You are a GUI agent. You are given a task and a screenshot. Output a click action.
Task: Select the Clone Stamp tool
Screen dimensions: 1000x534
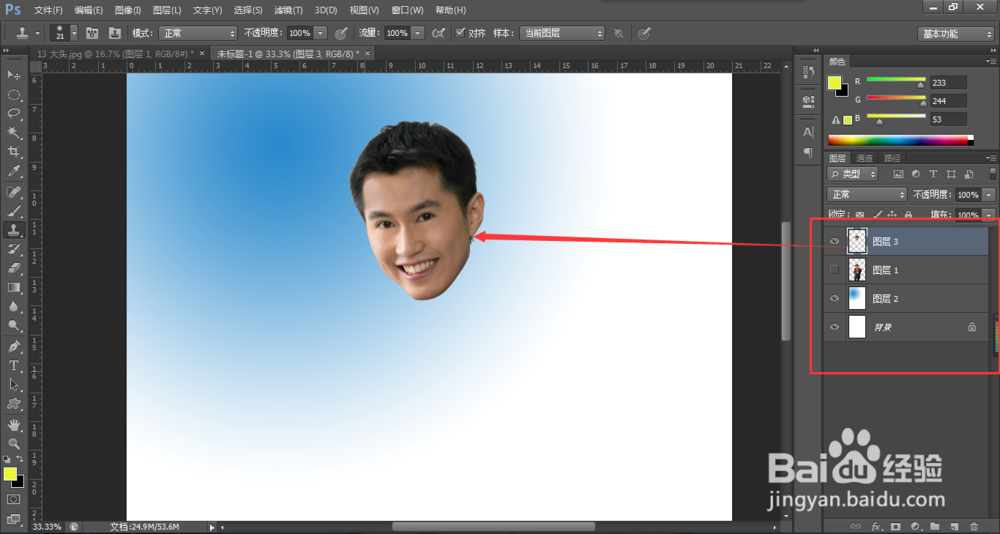[13, 230]
